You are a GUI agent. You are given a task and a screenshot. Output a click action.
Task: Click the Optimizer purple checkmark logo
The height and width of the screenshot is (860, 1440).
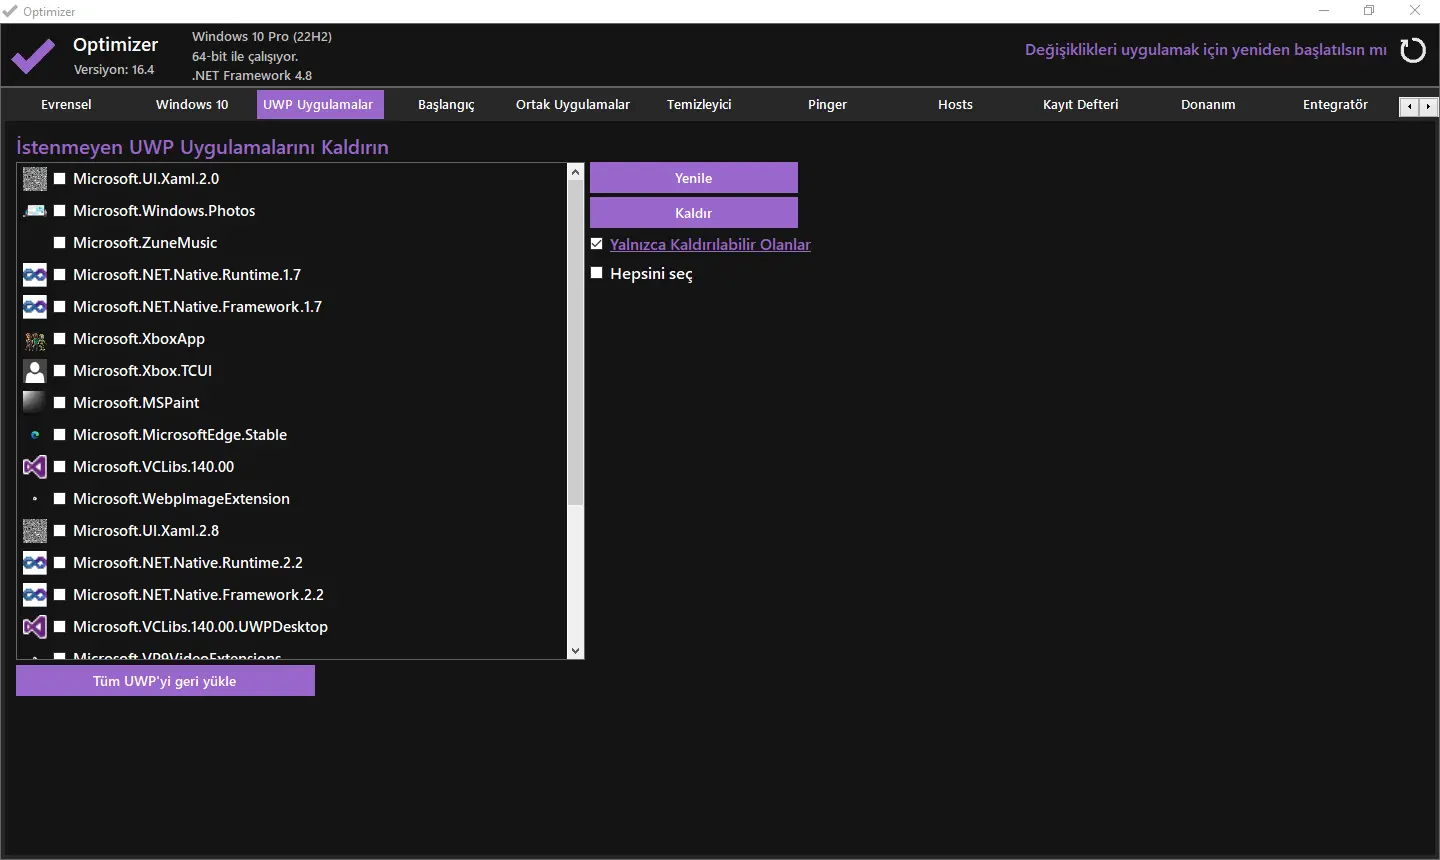(34, 56)
